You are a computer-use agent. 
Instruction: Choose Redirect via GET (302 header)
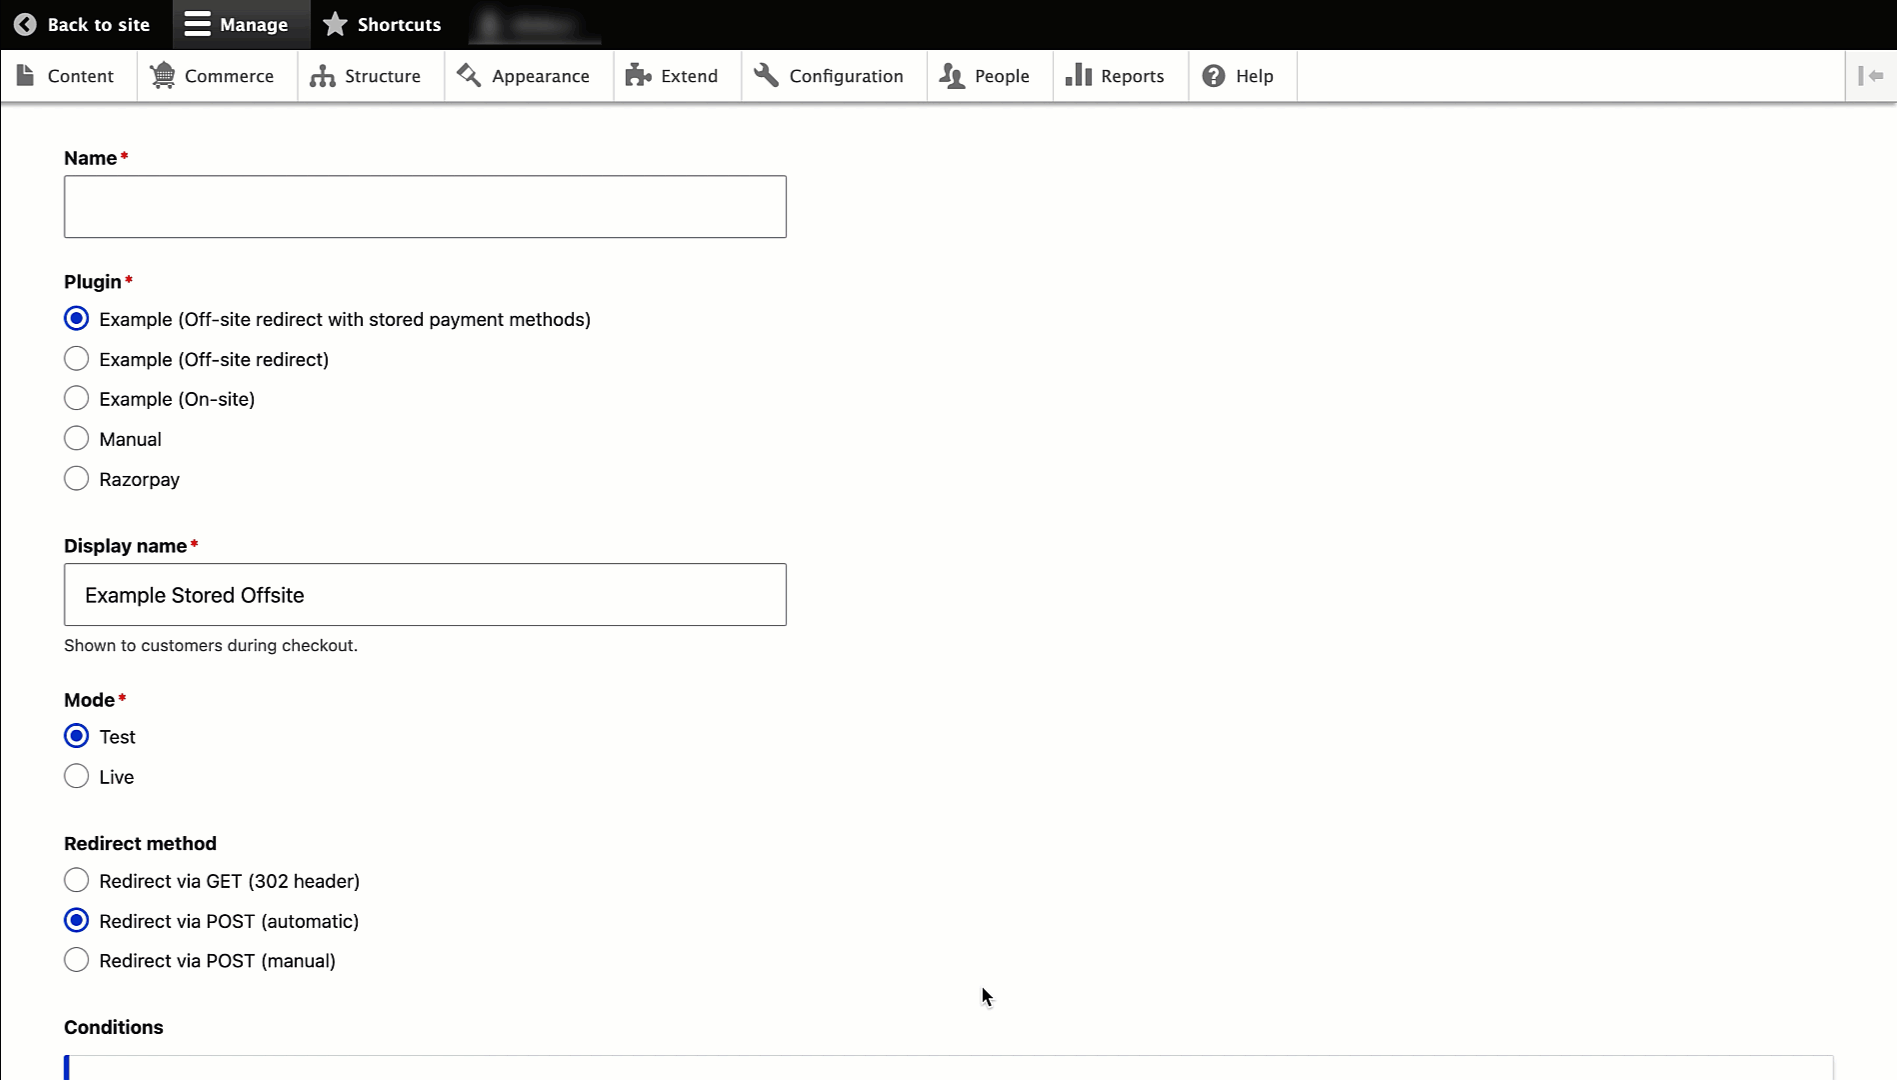tap(76, 880)
